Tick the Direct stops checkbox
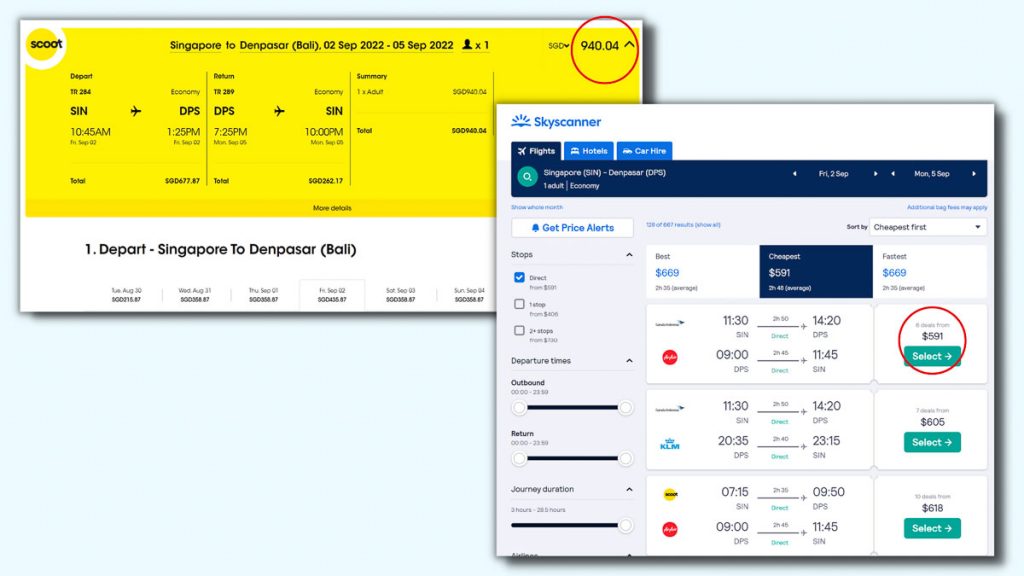The image size is (1024, 576). tap(519, 278)
